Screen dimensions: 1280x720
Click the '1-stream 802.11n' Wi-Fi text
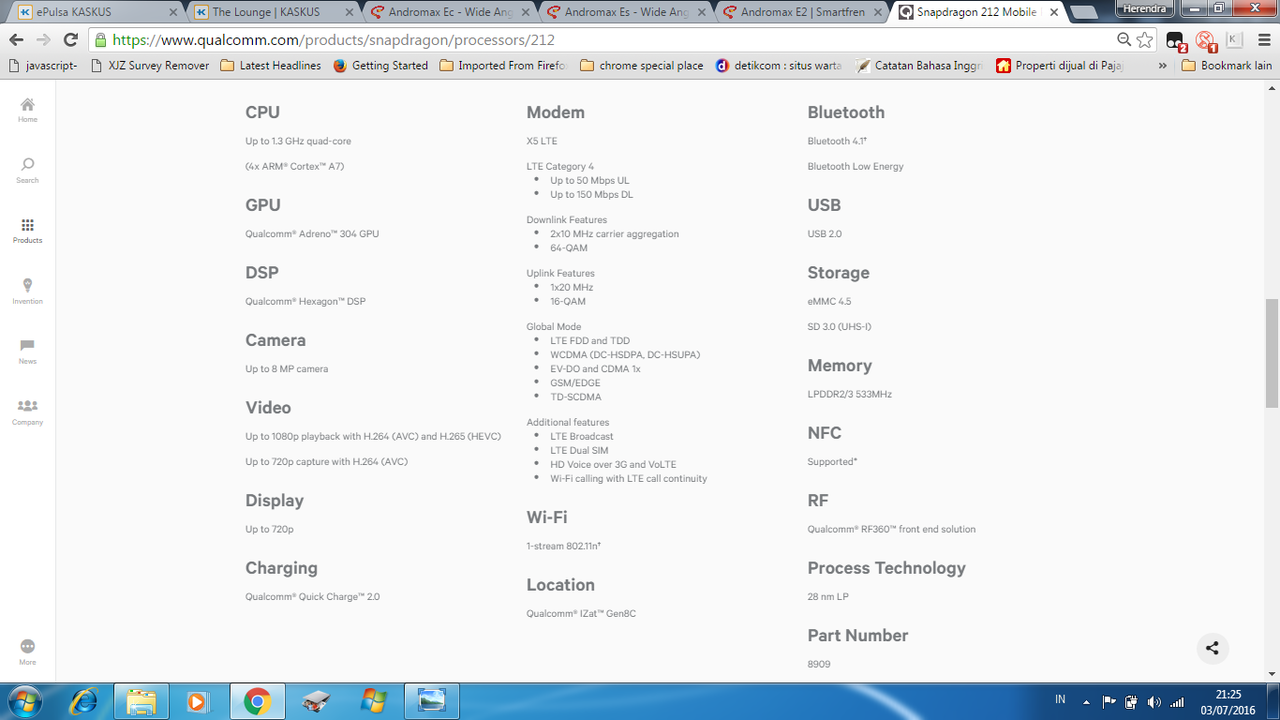point(563,546)
